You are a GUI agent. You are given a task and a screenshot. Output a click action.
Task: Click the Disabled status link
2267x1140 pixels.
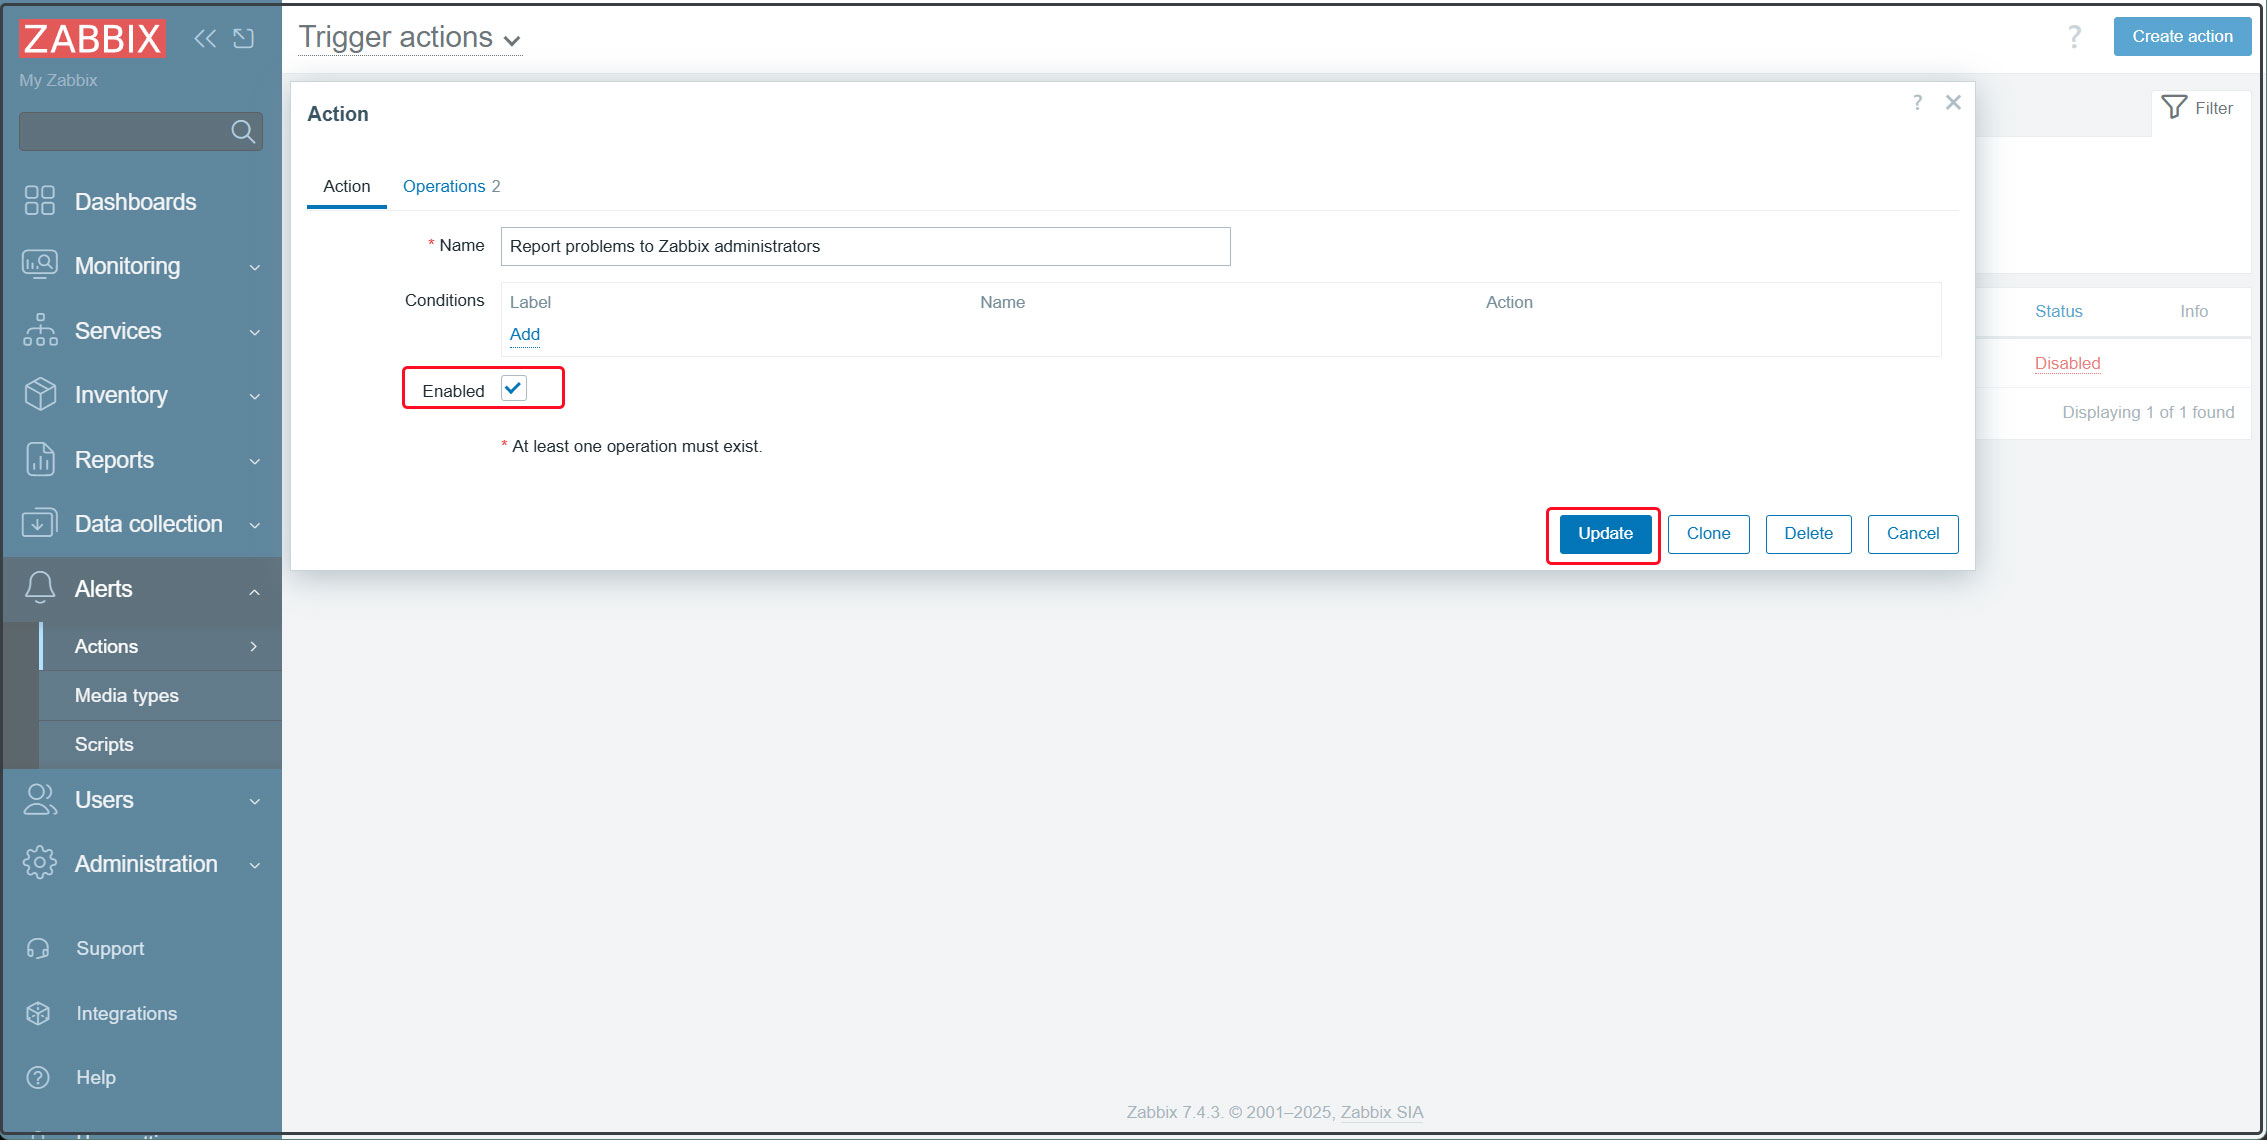[x=2066, y=363]
